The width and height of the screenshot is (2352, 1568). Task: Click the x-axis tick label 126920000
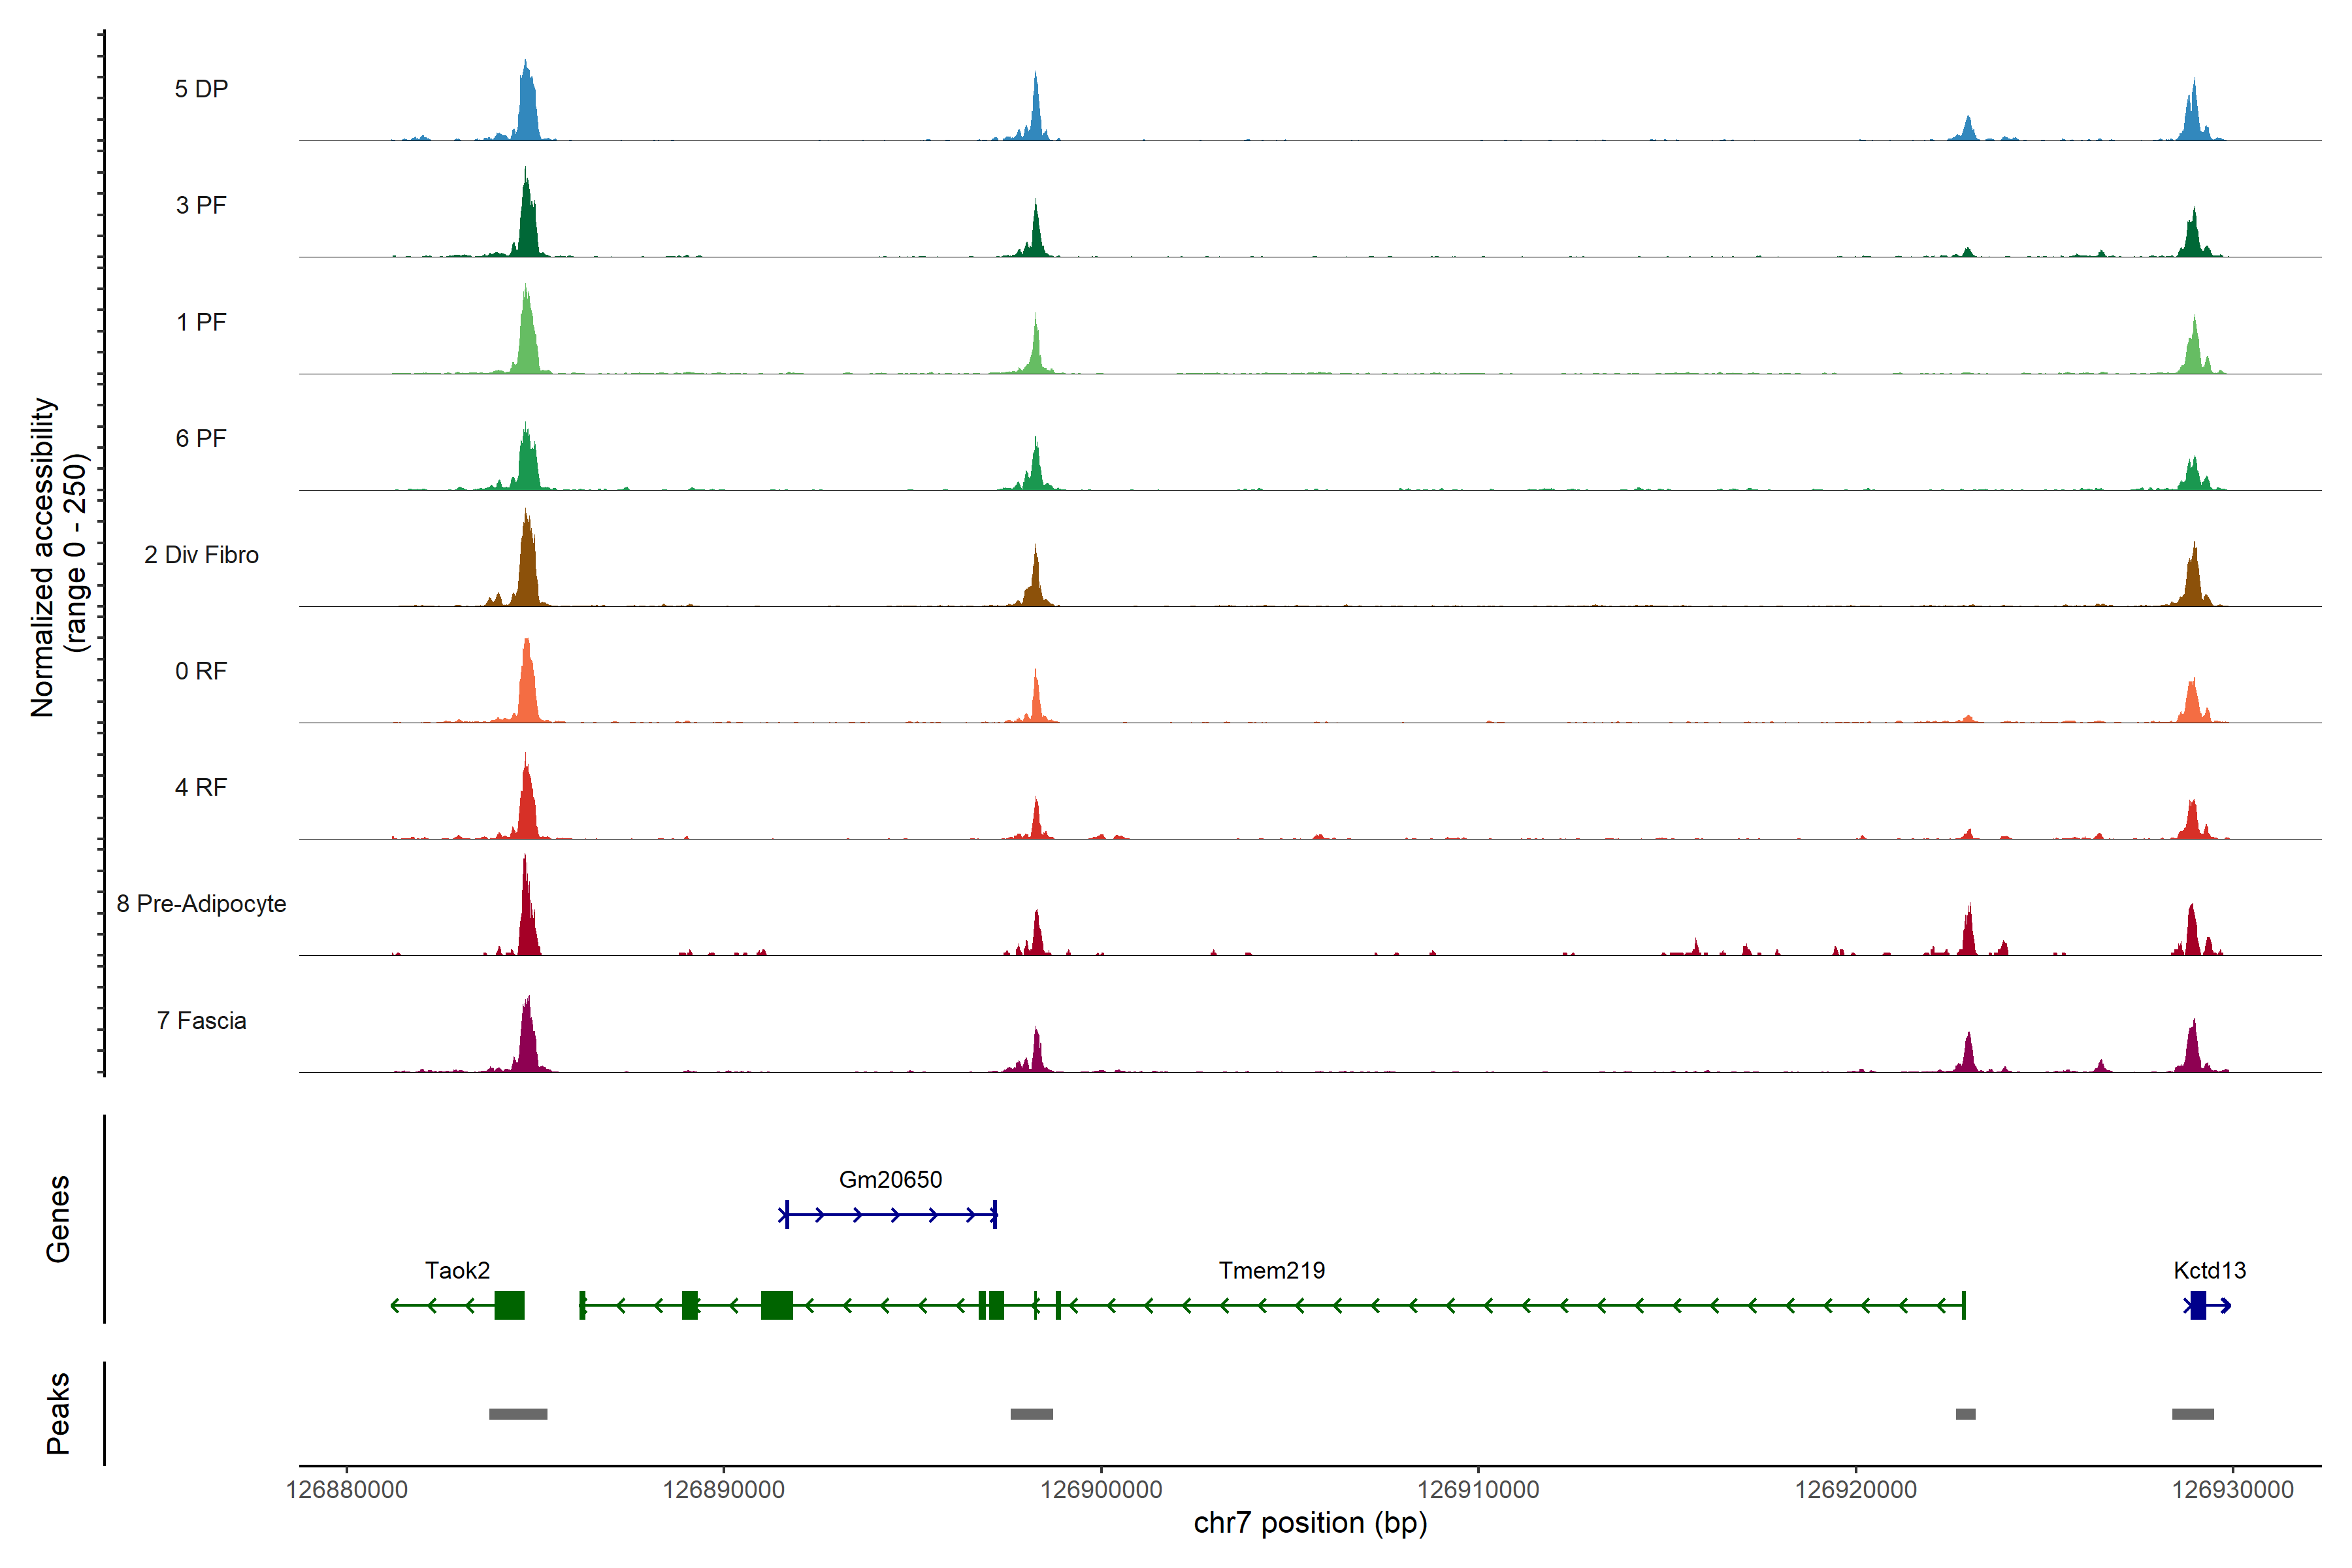click(x=1855, y=1489)
